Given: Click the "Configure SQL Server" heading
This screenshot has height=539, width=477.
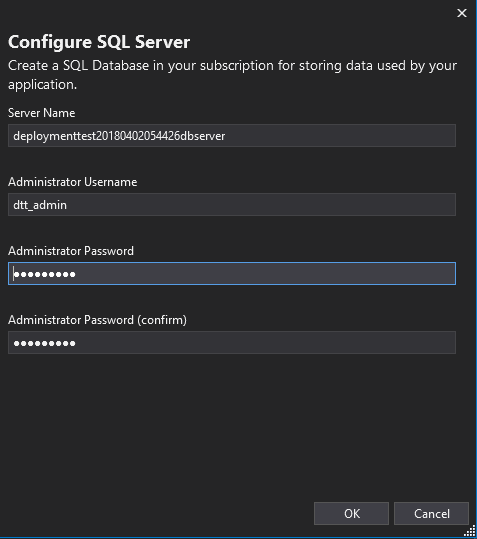Looking at the screenshot, I should tap(99, 42).
